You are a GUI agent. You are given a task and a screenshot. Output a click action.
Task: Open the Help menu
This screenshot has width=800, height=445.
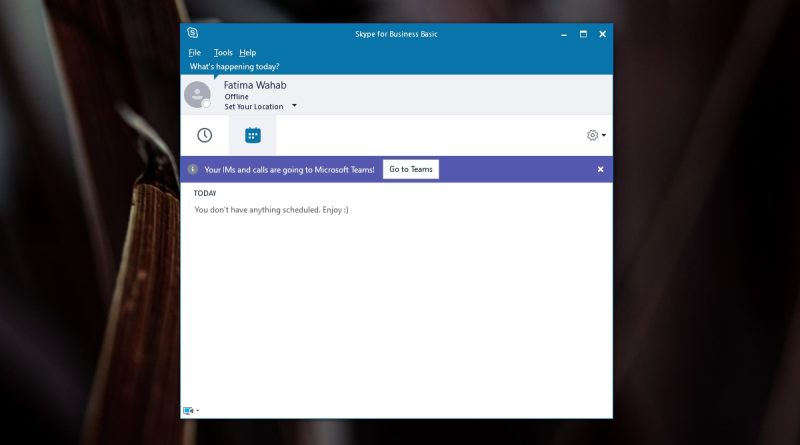(x=247, y=53)
